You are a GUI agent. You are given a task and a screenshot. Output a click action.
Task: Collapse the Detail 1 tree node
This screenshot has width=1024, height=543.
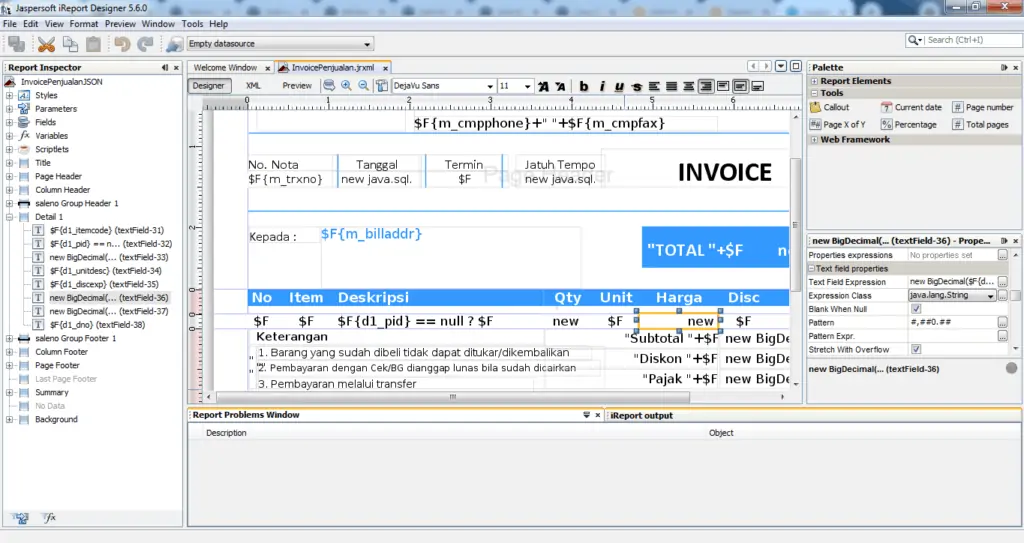[9, 217]
